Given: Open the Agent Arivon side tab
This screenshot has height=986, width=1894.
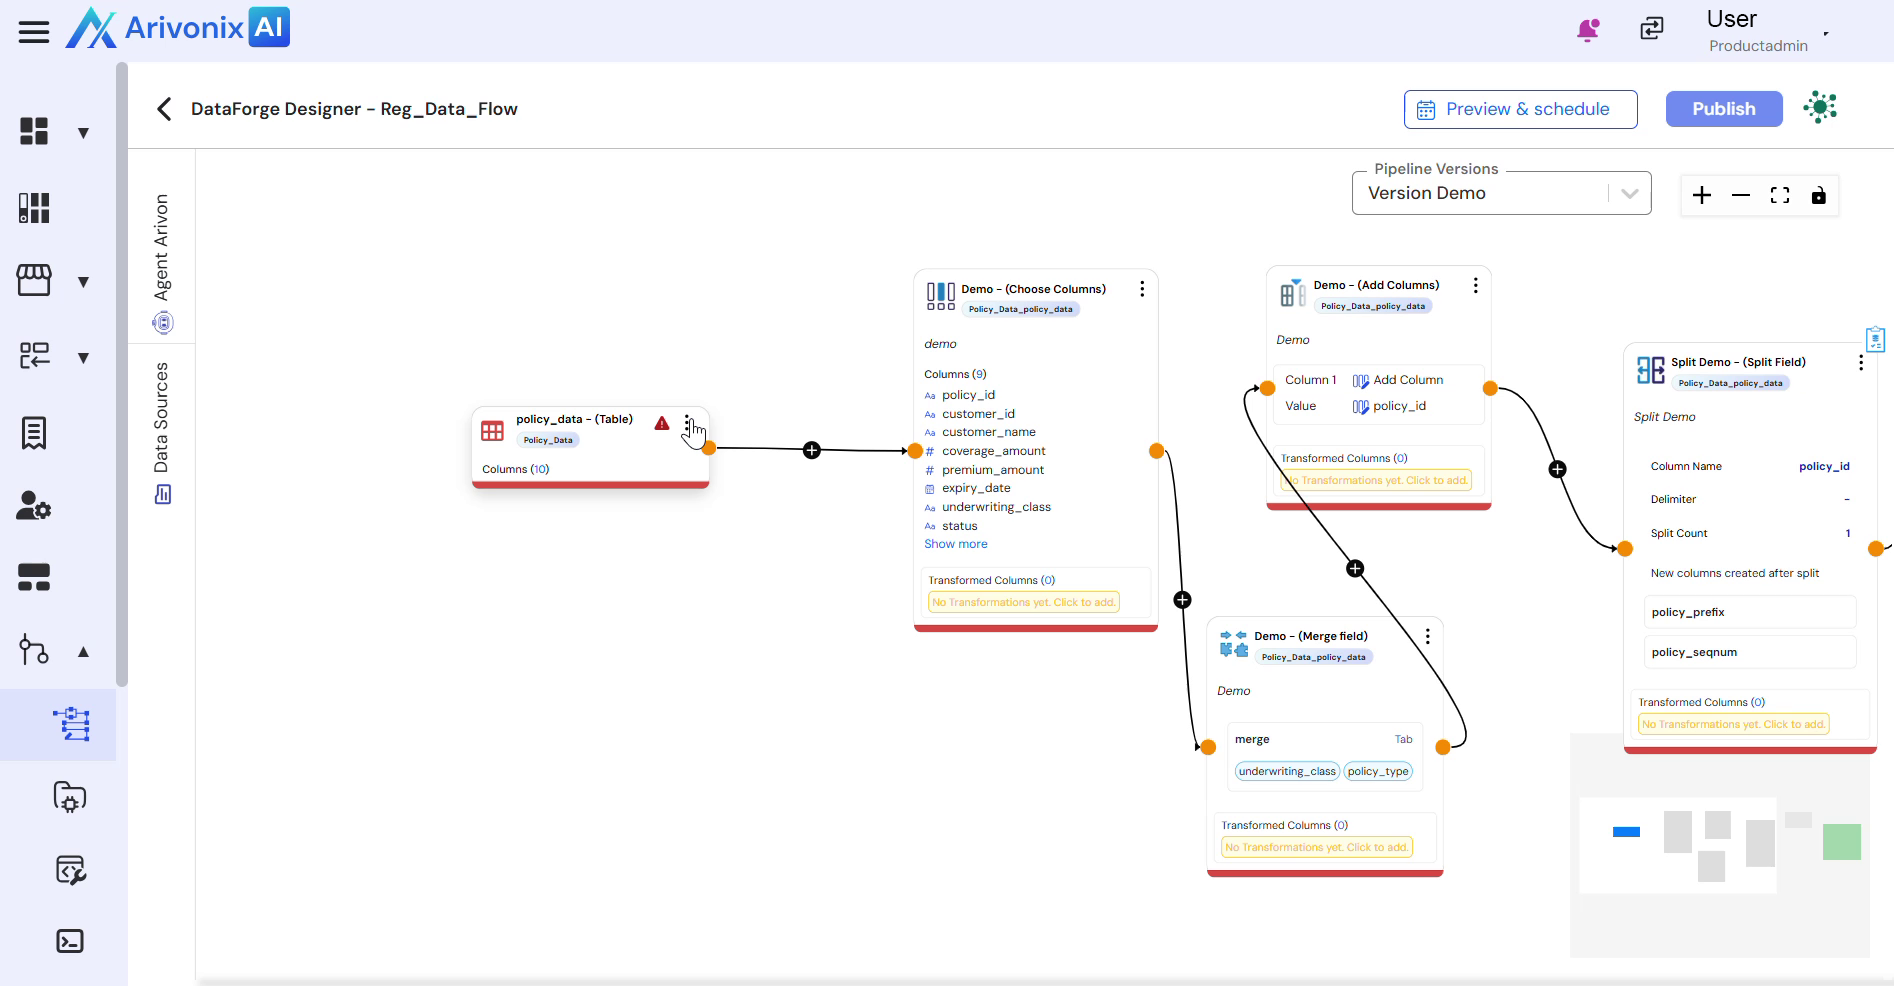Looking at the screenshot, I should click(162, 260).
